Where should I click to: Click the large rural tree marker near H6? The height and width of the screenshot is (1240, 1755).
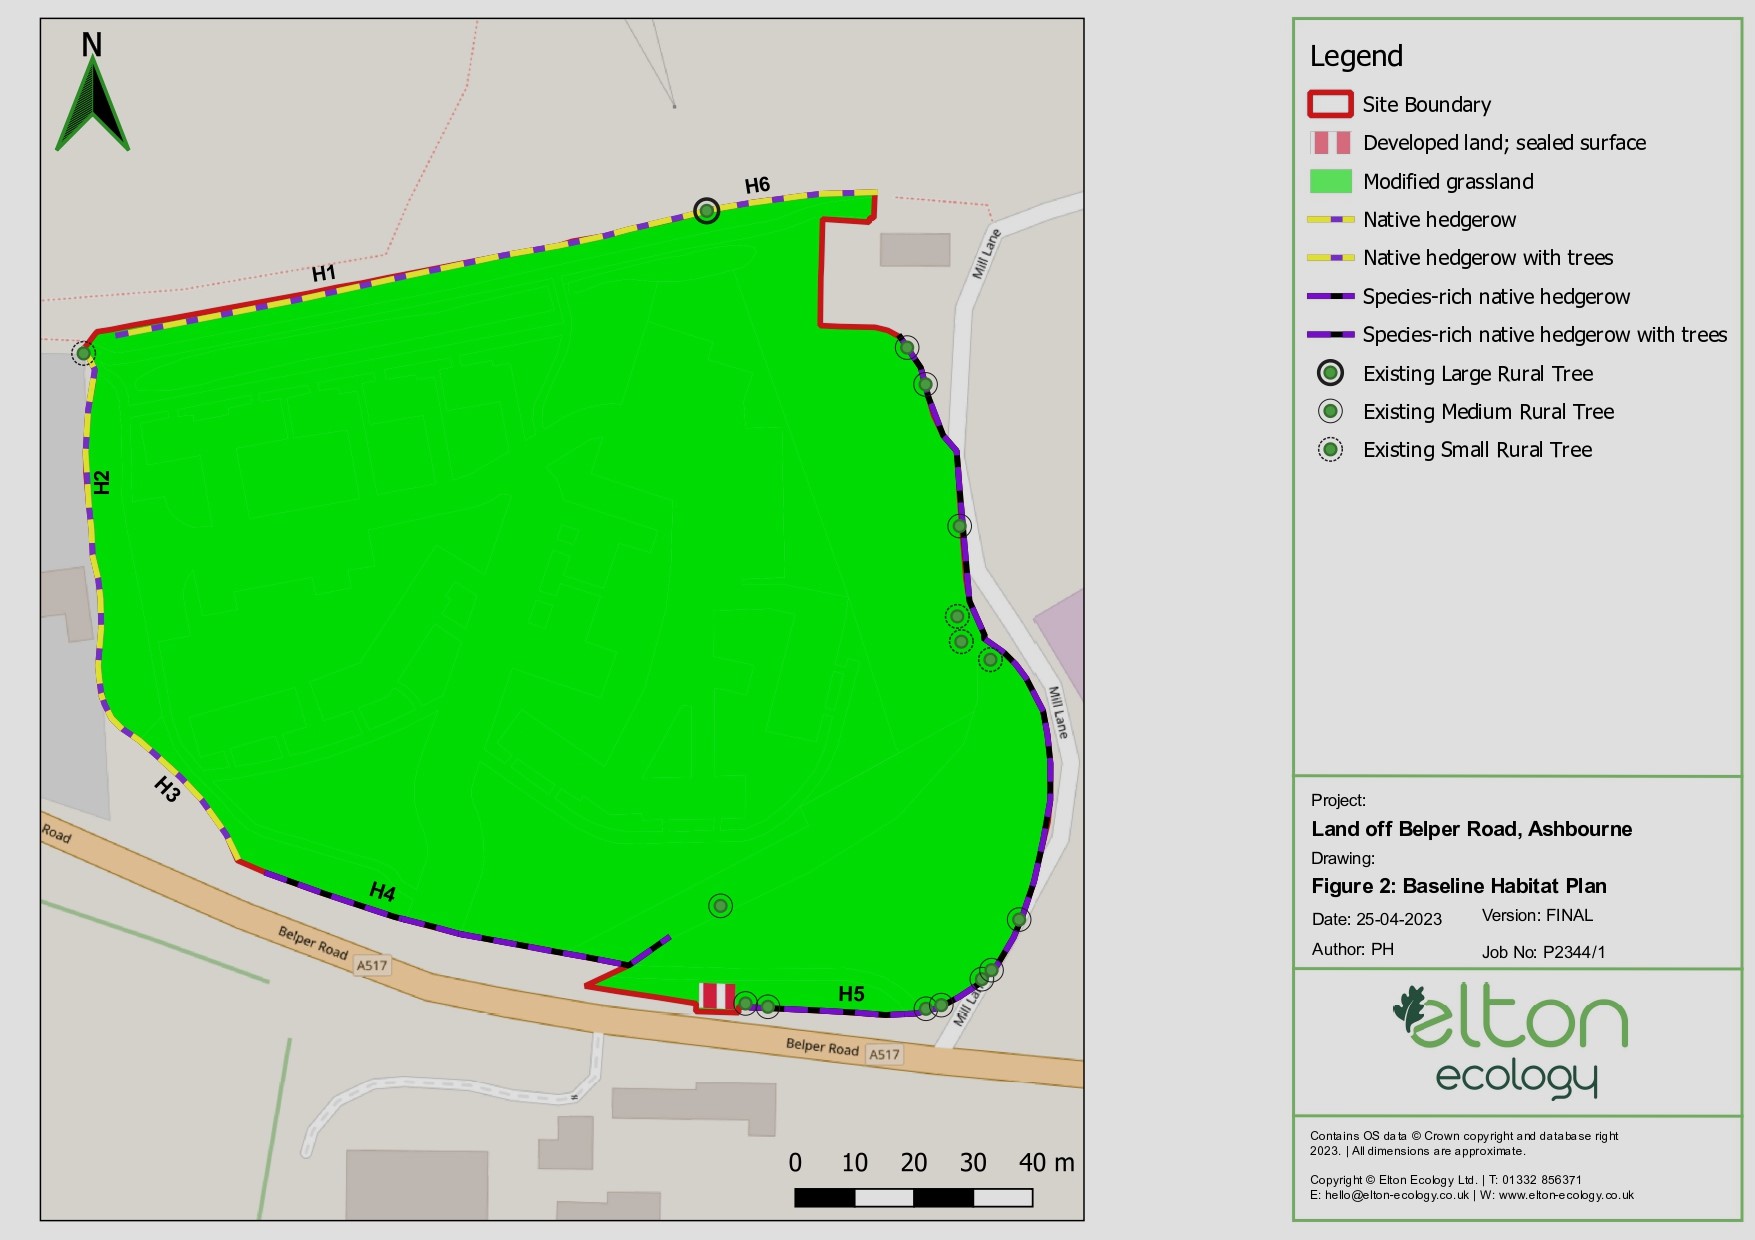click(707, 211)
